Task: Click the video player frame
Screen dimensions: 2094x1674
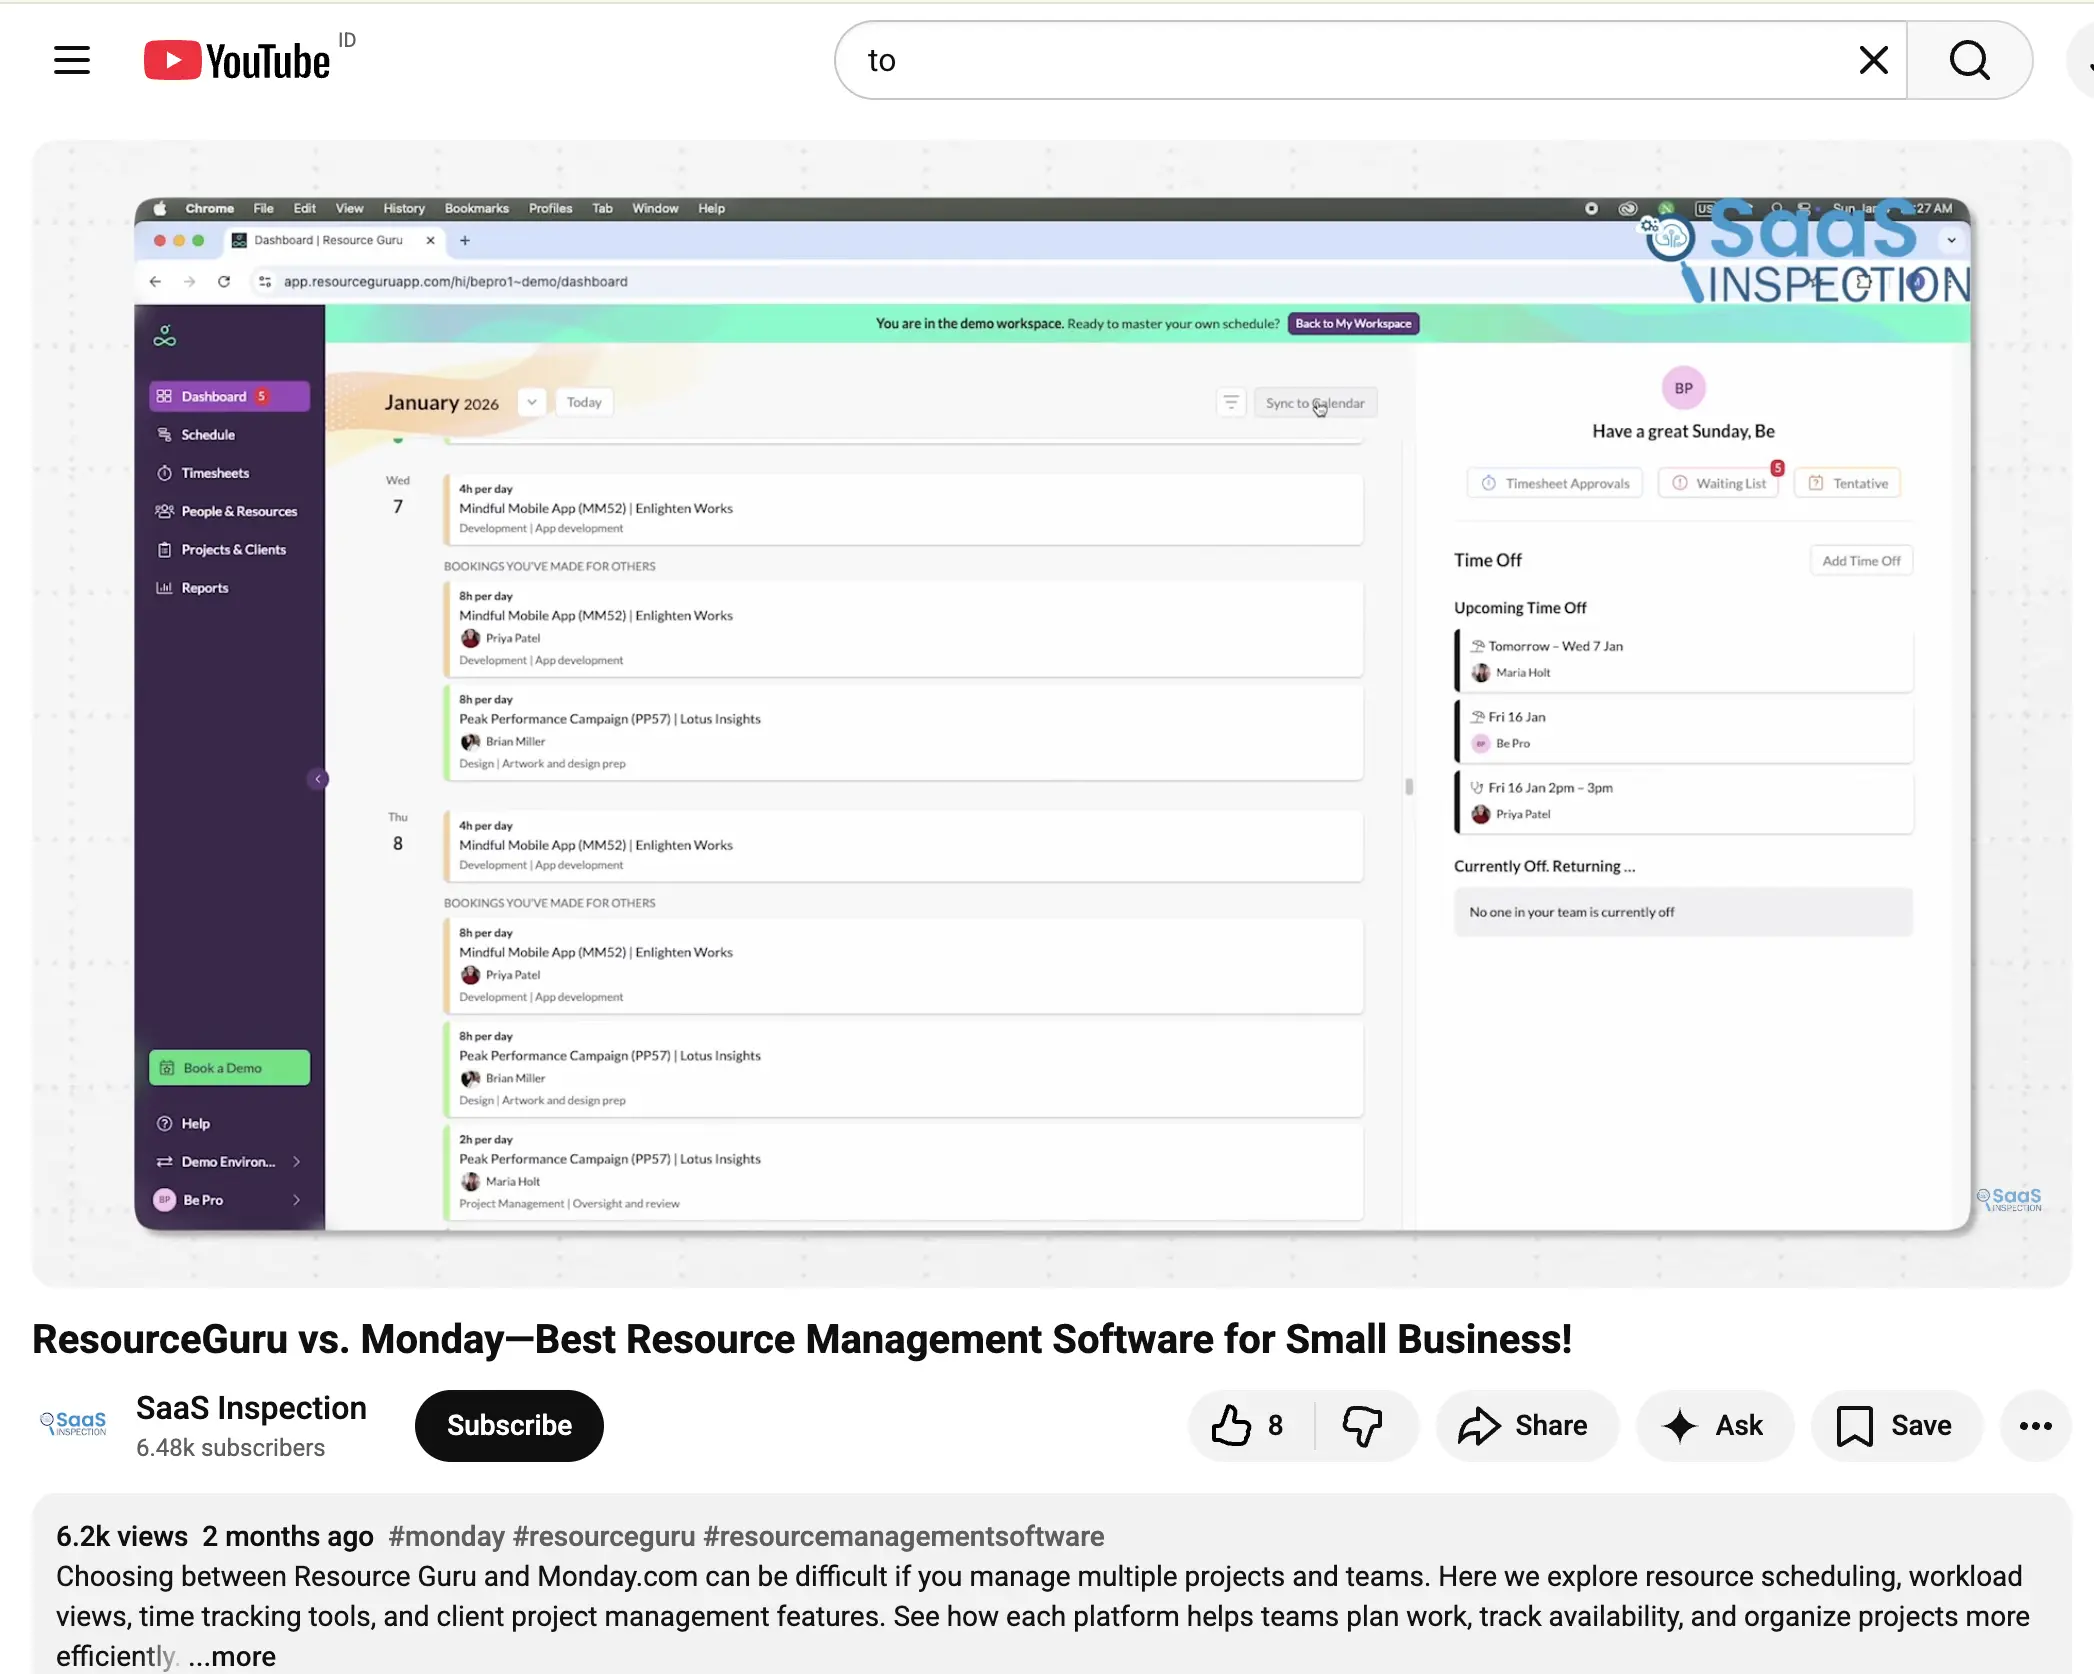Action: pyautogui.click(x=1052, y=714)
